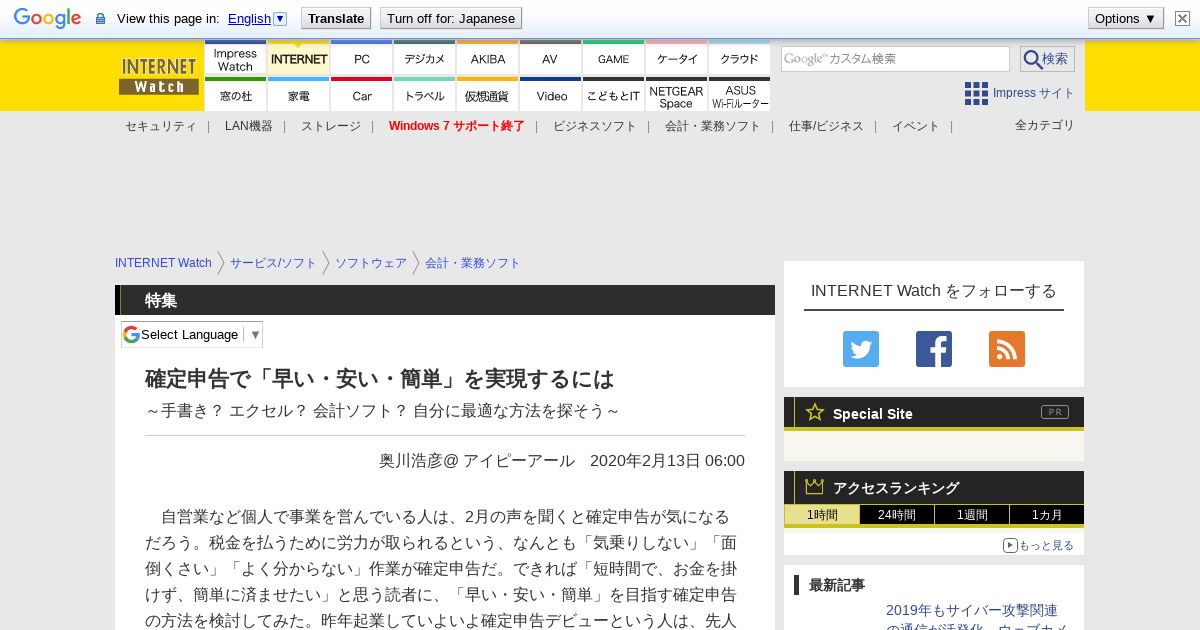Open the ビジネスソフト category link

[x=595, y=126]
